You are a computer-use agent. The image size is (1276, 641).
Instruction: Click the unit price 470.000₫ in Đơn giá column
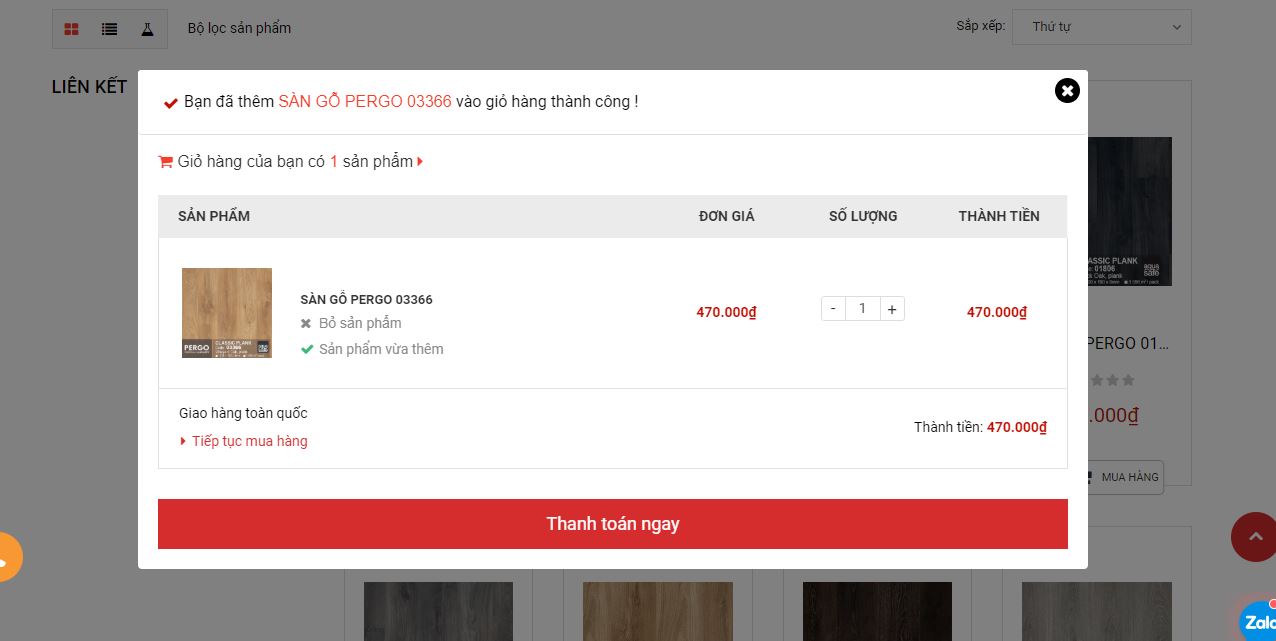click(x=727, y=312)
